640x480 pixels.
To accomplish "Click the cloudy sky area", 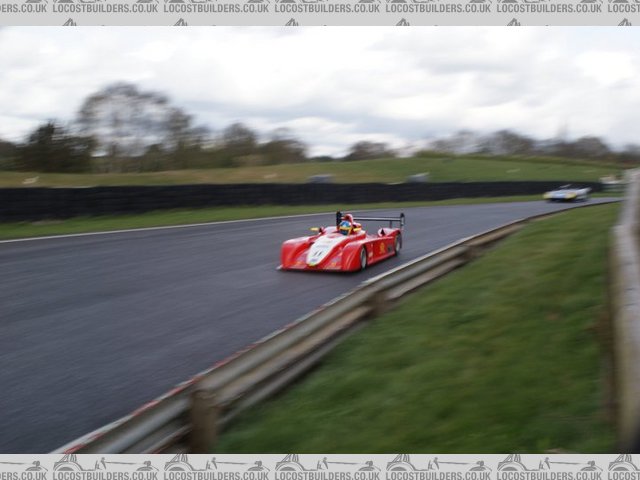I will click(x=350, y=70).
